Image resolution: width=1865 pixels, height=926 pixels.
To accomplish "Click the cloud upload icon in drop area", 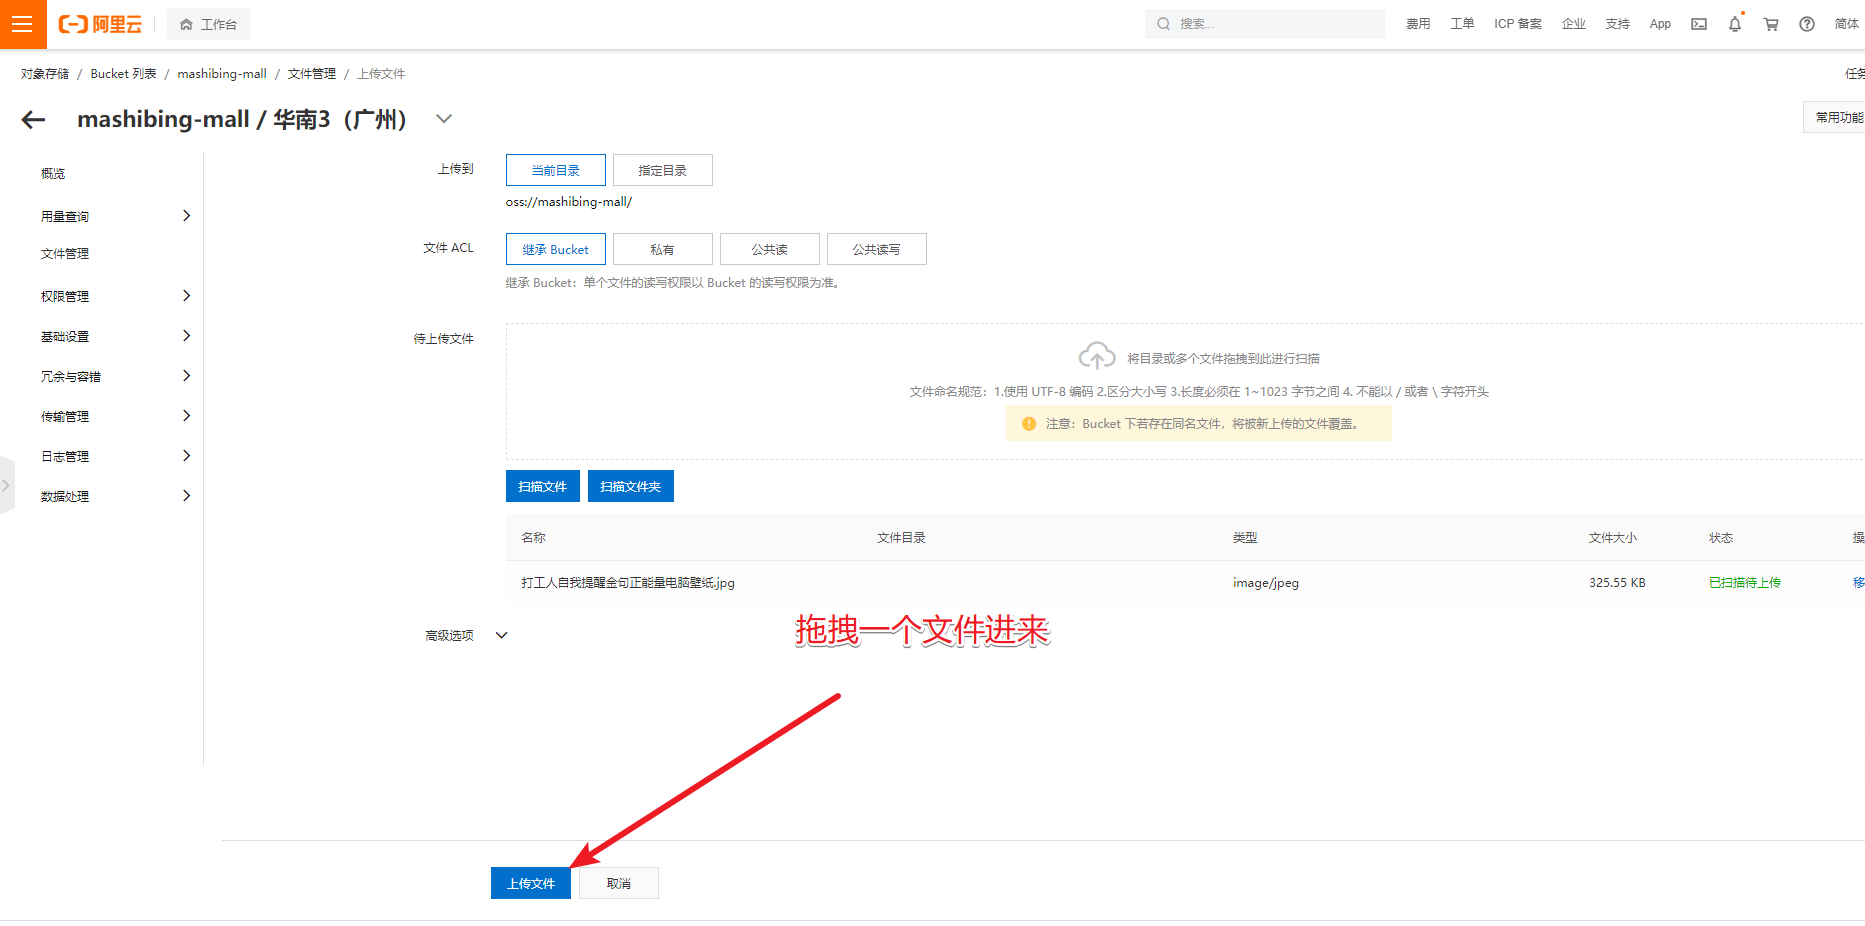I will point(1097,356).
